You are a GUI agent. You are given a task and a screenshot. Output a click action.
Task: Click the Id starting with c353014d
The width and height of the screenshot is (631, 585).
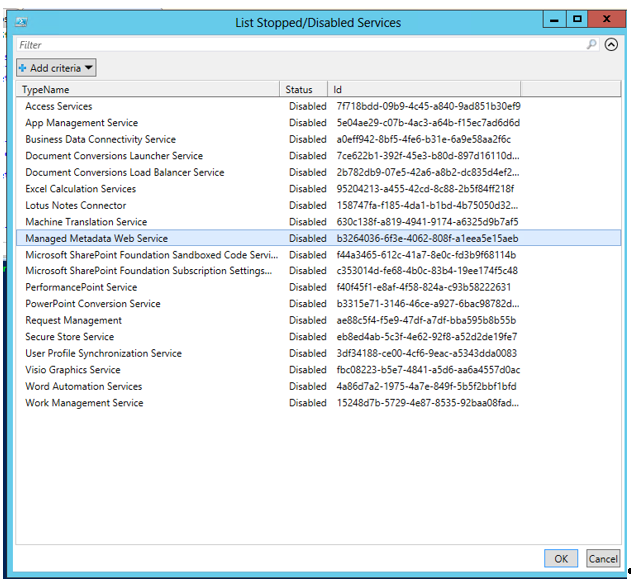427,271
